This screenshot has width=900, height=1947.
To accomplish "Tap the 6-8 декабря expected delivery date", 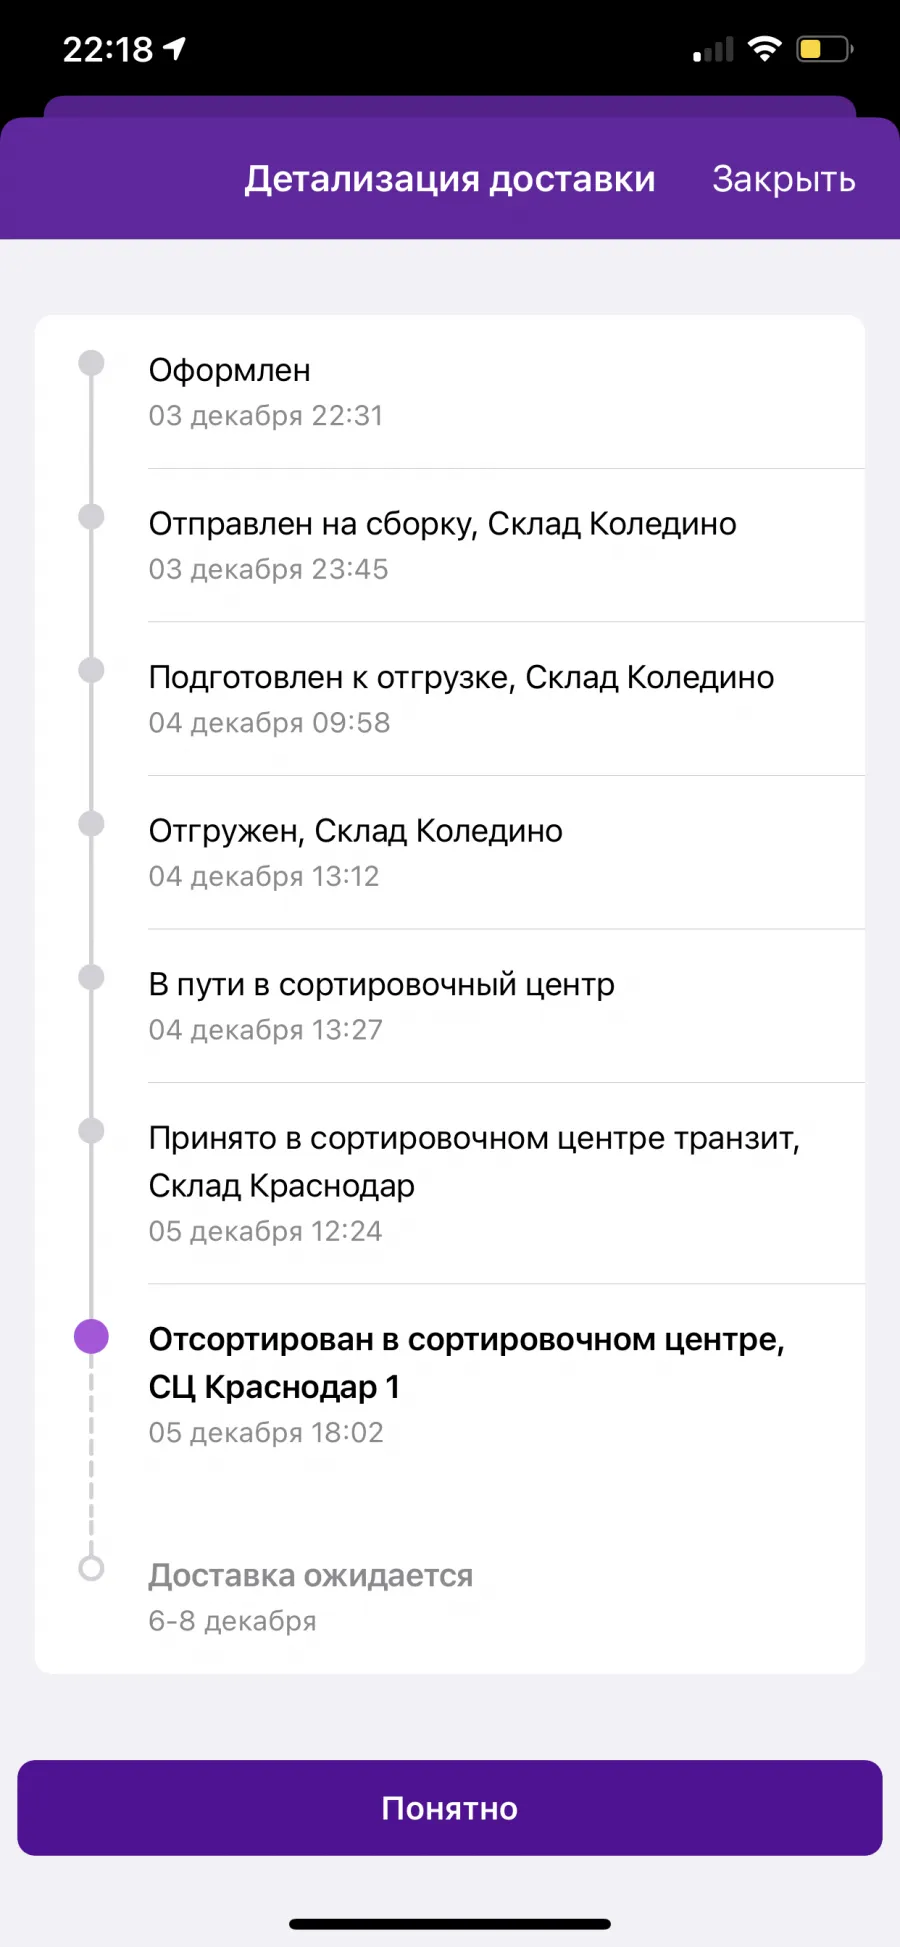I will click(232, 1621).
